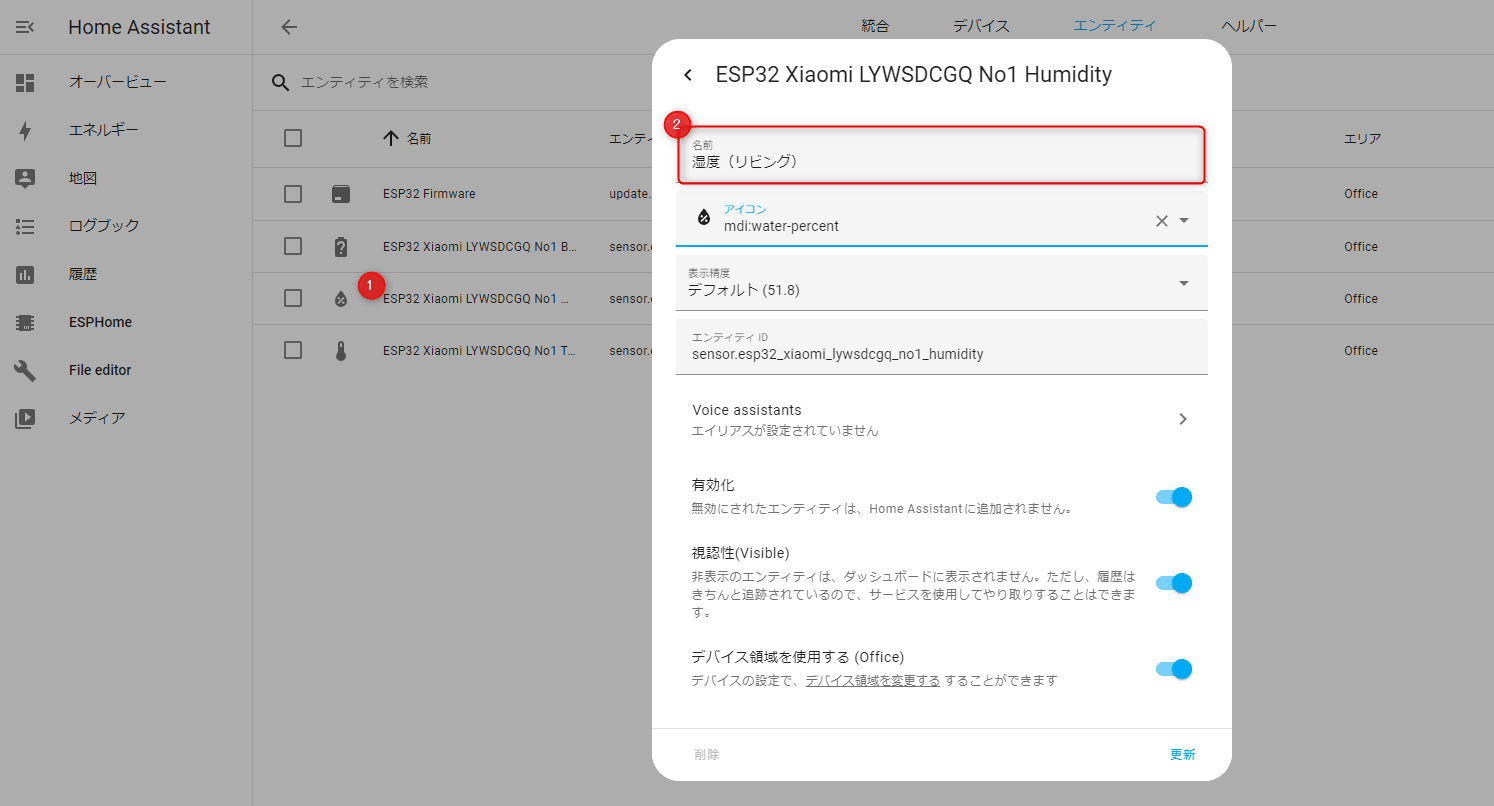The width and height of the screenshot is (1494, 806).
Task: Click the humidity sensor row icon
Action: [341, 298]
